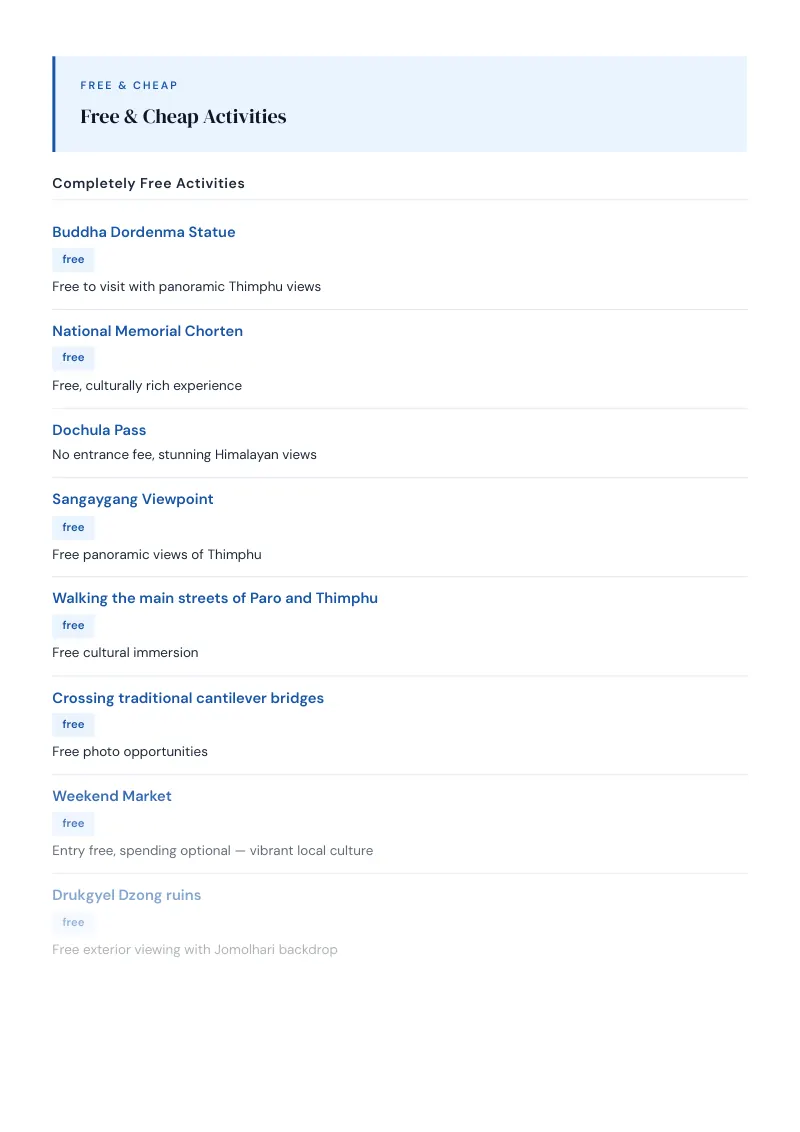
Task: Open the Weekend Market entry
Action: [x=112, y=796]
